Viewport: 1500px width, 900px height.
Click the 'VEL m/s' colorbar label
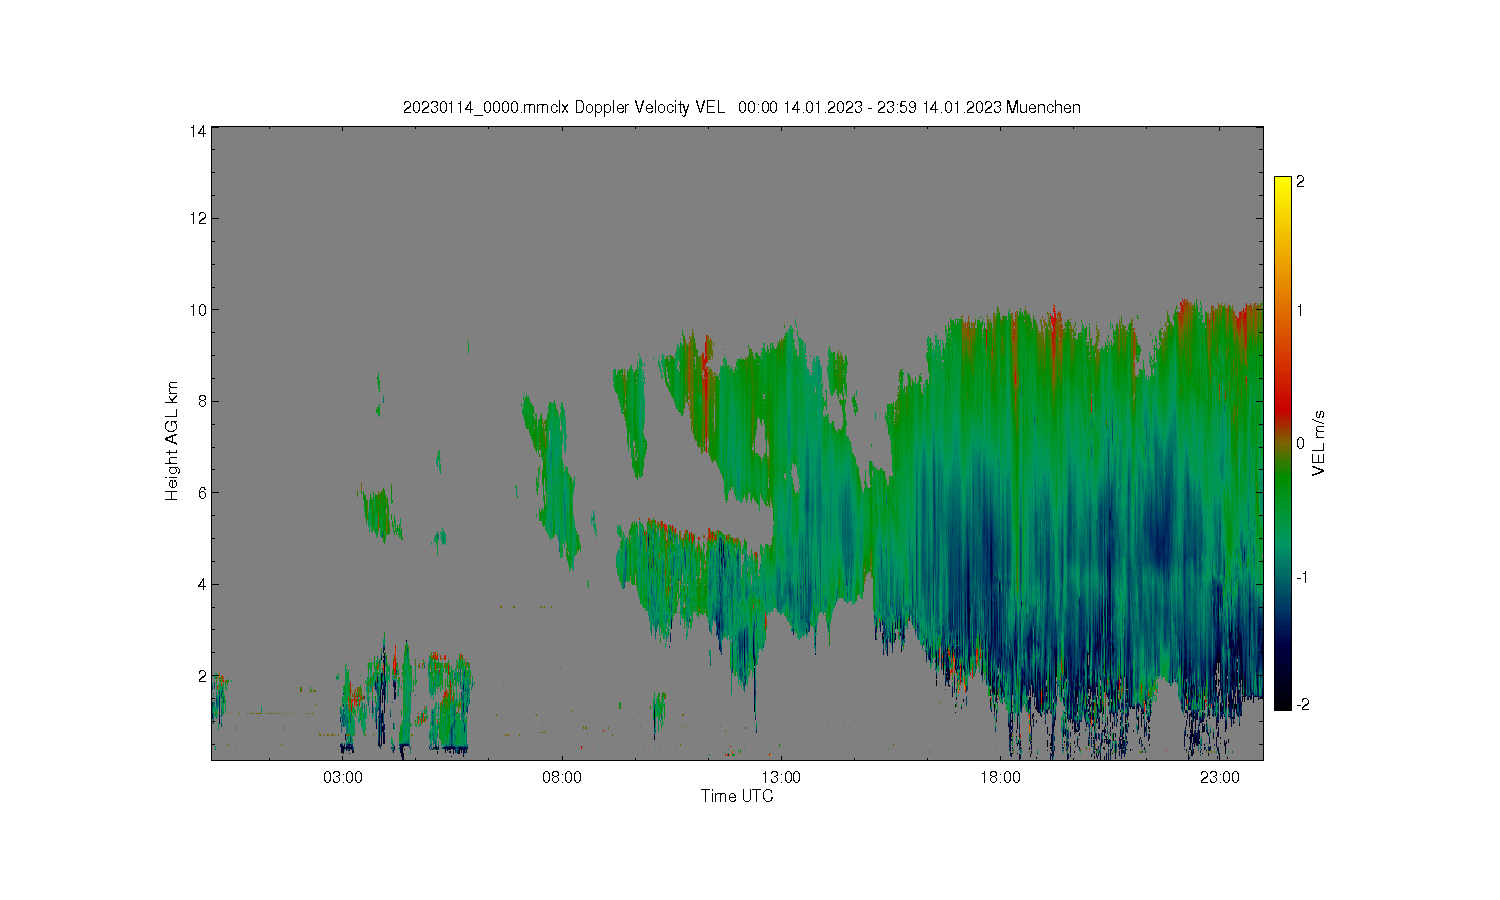click(x=1318, y=443)
